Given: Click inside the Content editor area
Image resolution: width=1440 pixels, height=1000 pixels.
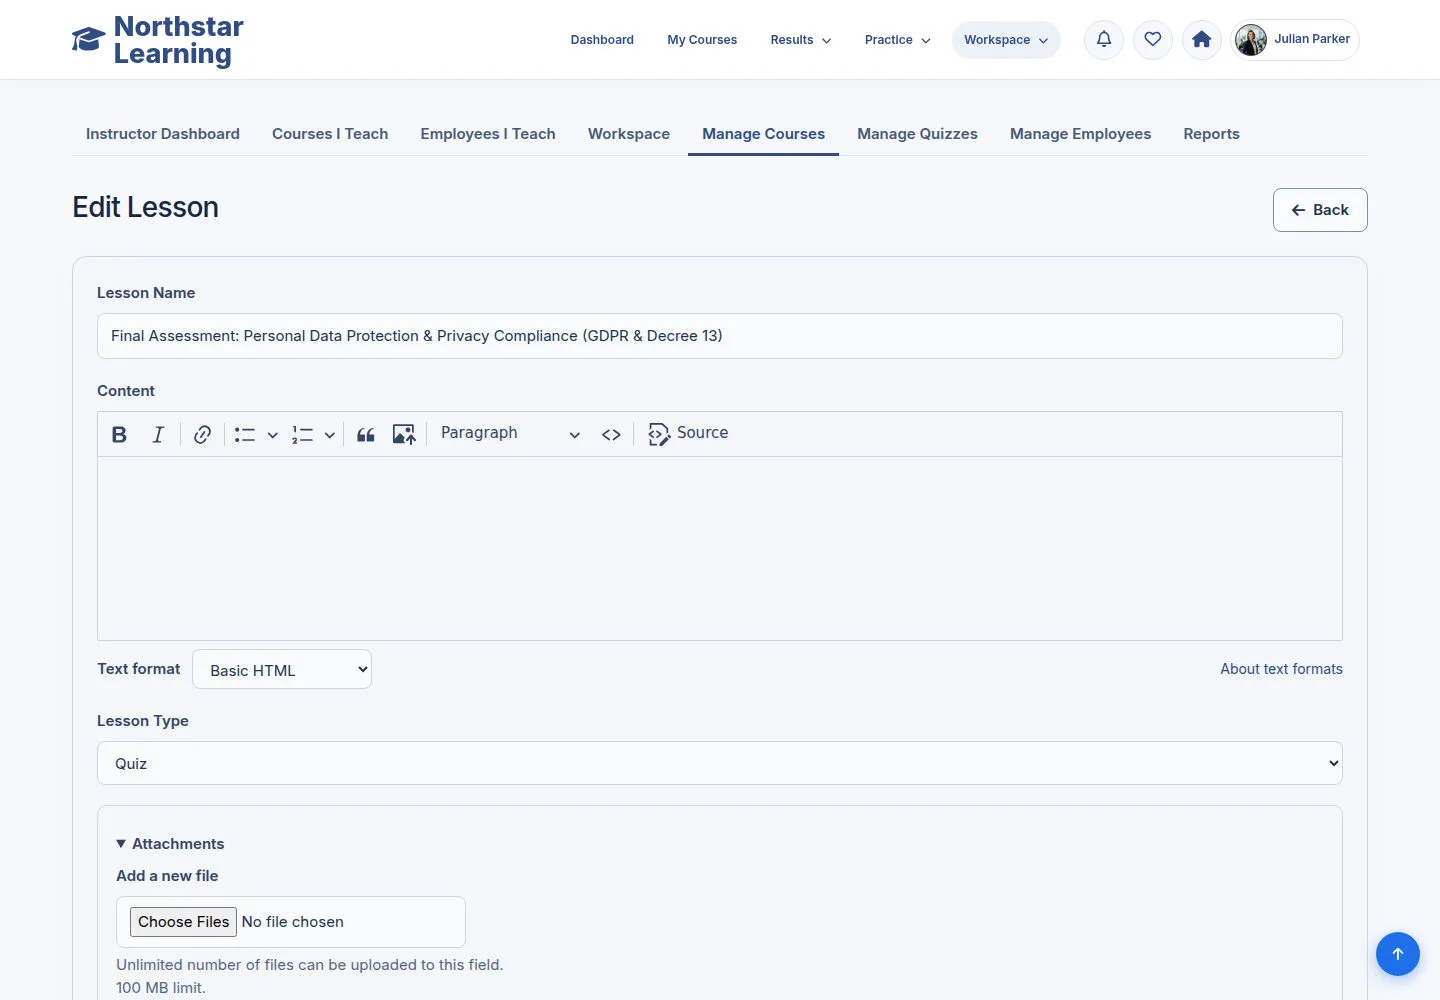Looking at the screenshot, I should point(720,548).
